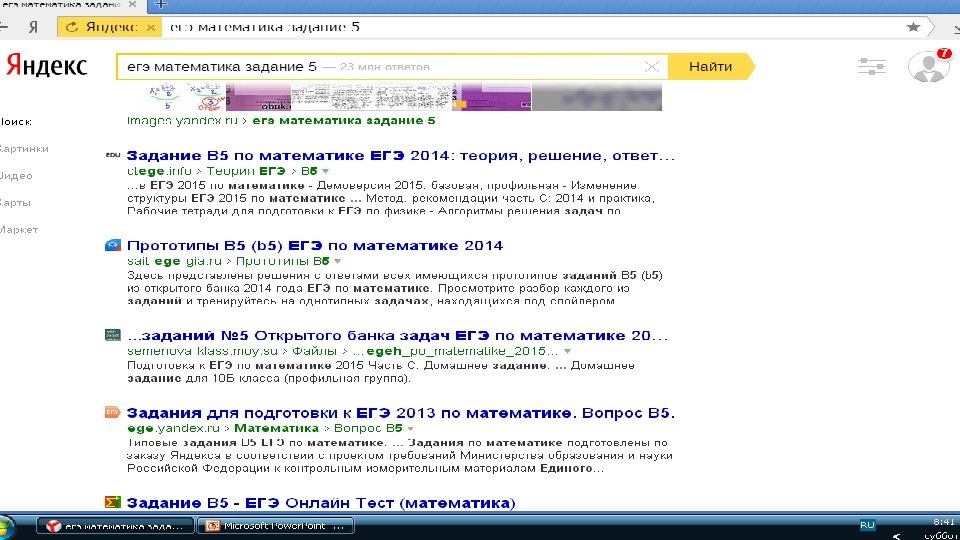Close the егэ математика browser tab

[x=132, y=4]
